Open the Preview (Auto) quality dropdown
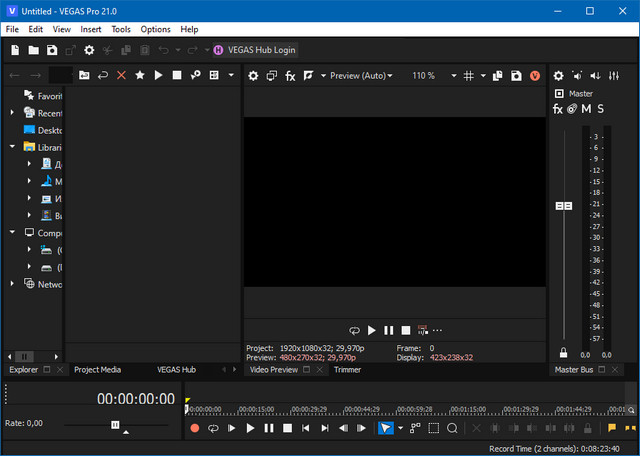The width and height of the screenshot is (640, 456). [361, 76]
